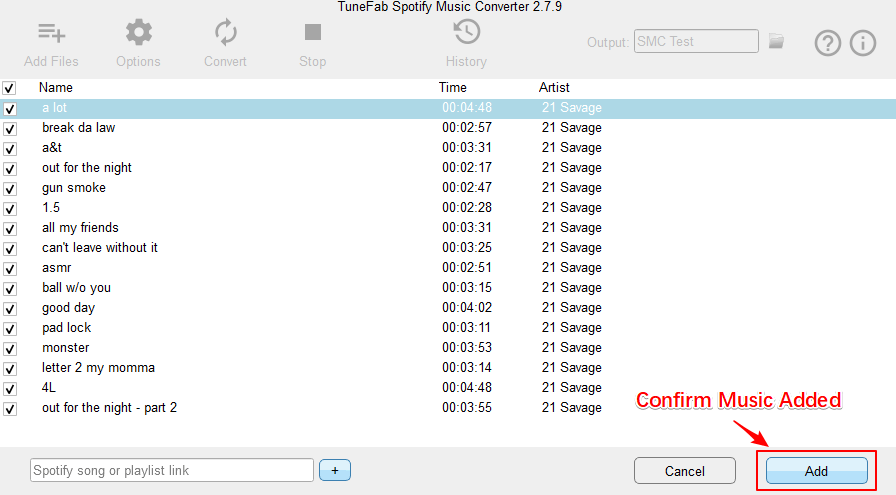Click the Add Files icon
This screenshot has width=896, height=495.
click(51, 33)
